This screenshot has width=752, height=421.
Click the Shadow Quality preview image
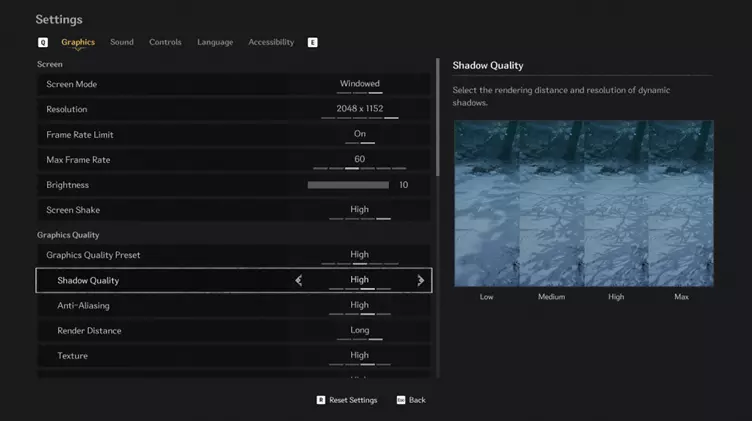[584, 203]
